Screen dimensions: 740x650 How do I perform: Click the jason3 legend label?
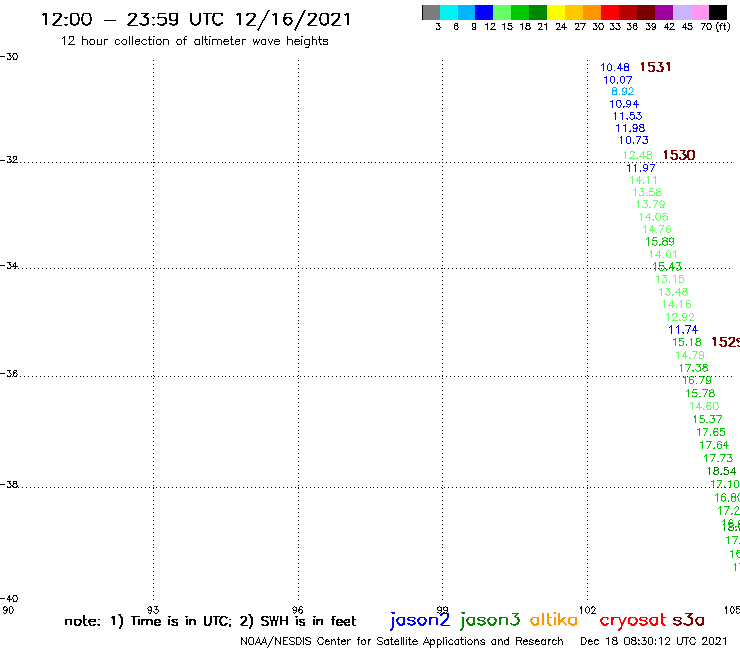tap(490, 620)
